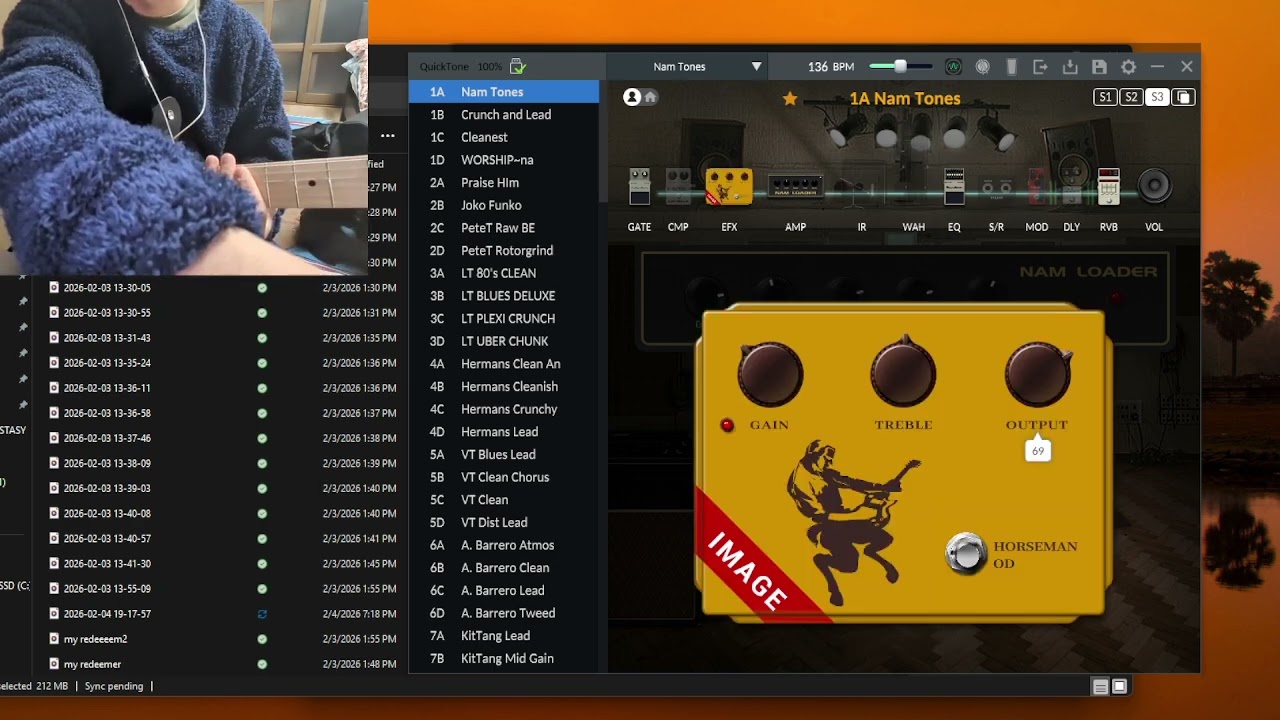Open the RVB reverb pedal
This screenshot has height=720, width=1280.
[x=1108, y=187]
